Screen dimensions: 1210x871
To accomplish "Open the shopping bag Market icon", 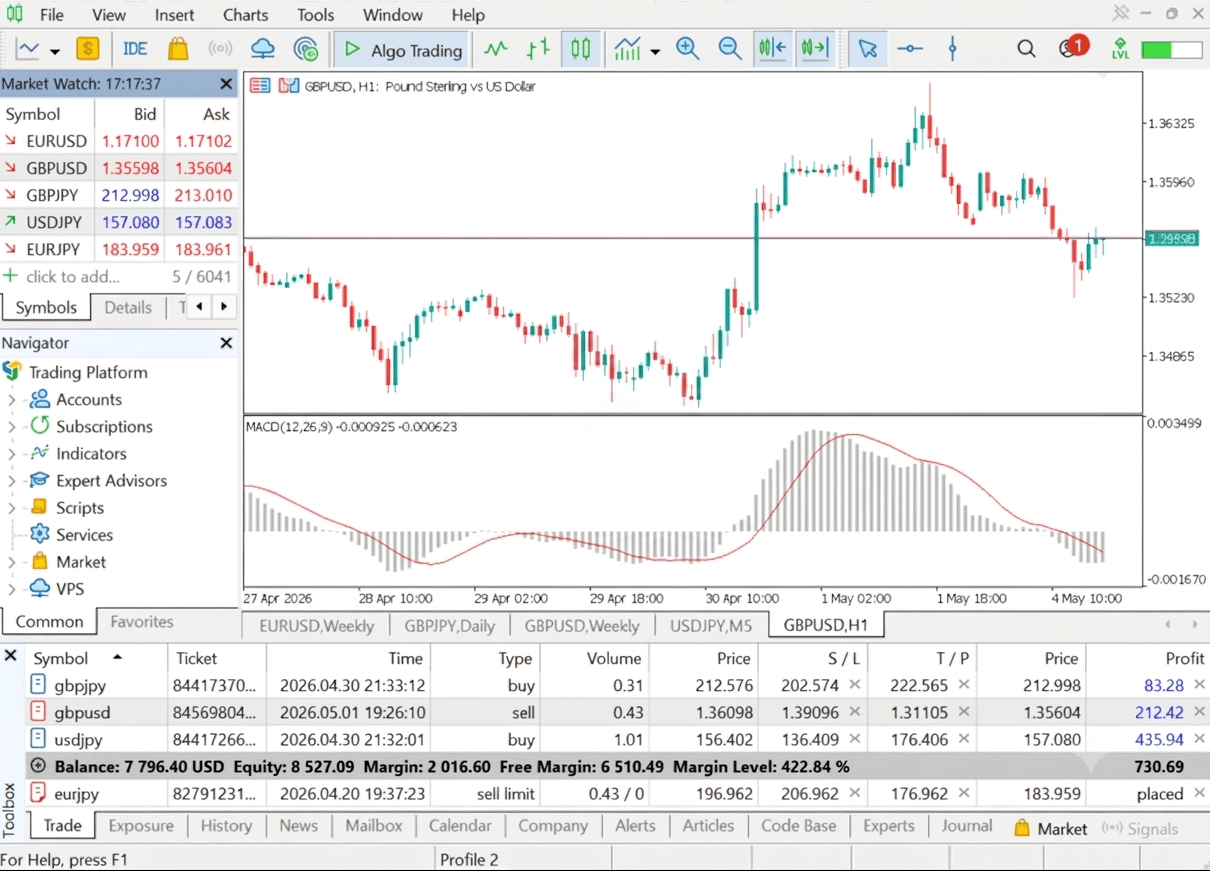I will [178, 49].
